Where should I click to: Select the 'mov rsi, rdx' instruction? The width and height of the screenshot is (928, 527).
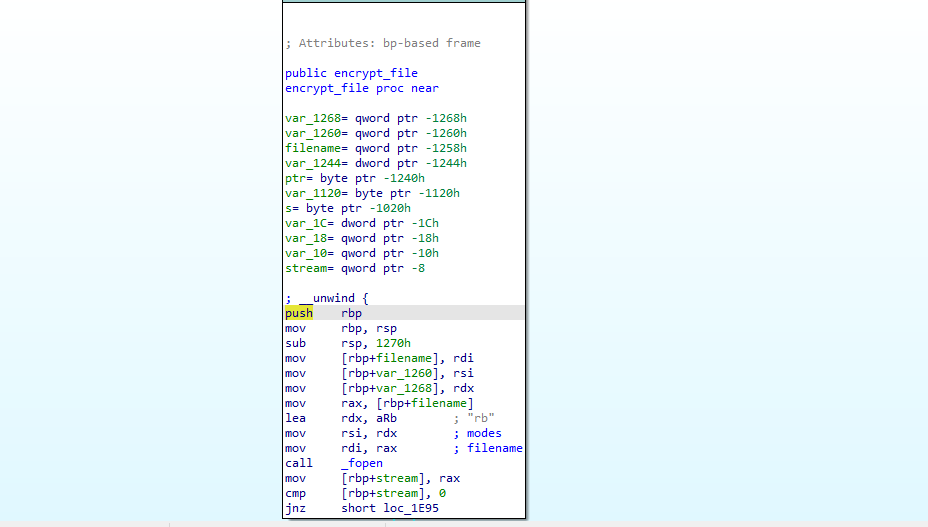pos(341,433)
